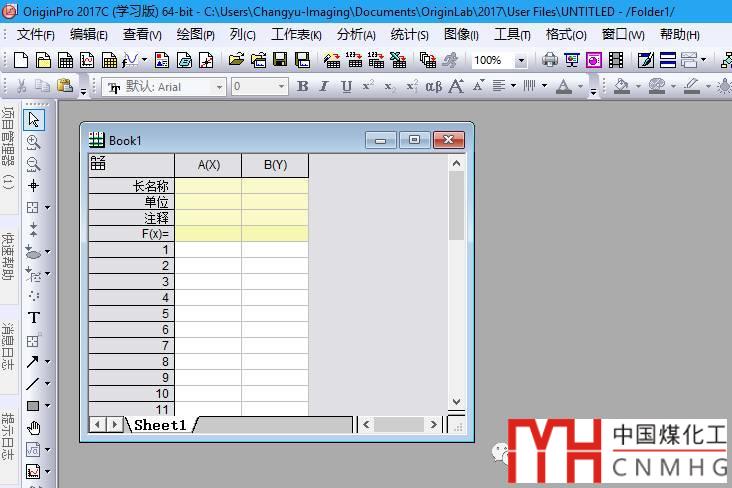Select the Pointer tool
Image resolution: width=732 pixels, height=488 pixels.
pos(34,120)
